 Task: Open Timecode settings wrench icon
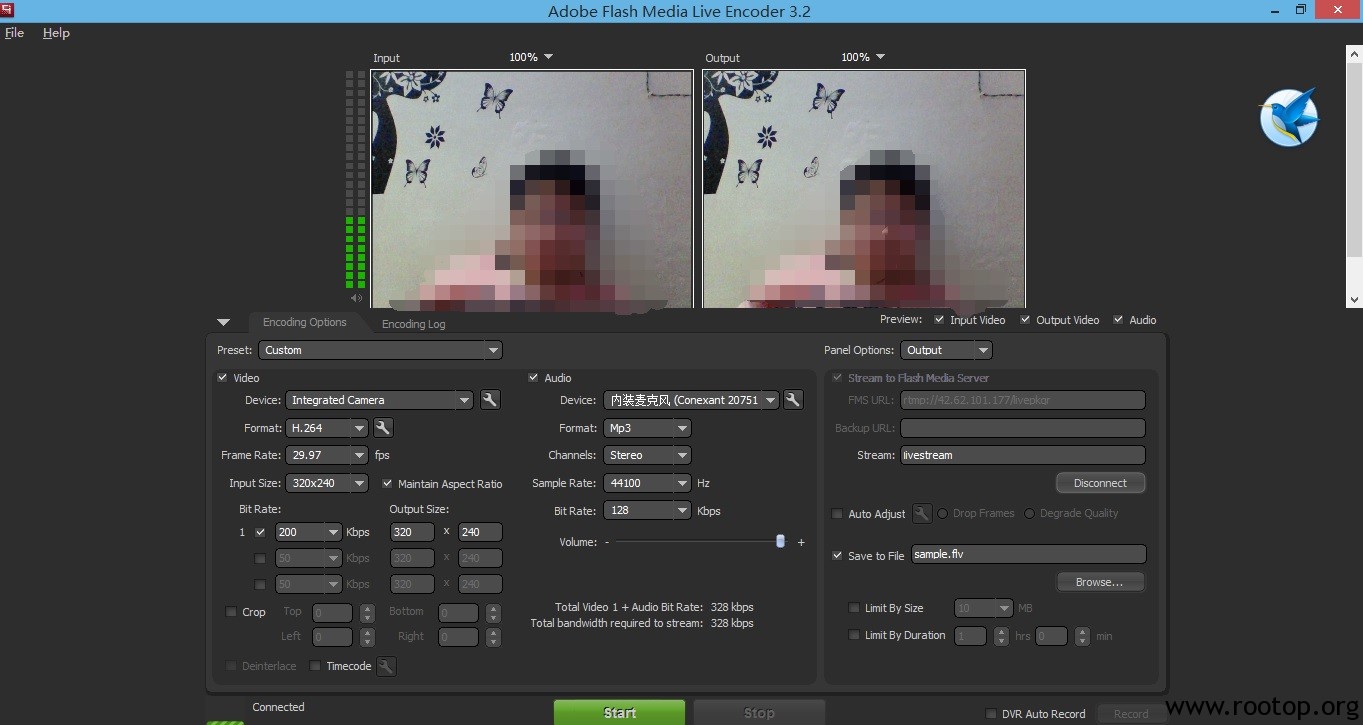[x=386, y=666]
